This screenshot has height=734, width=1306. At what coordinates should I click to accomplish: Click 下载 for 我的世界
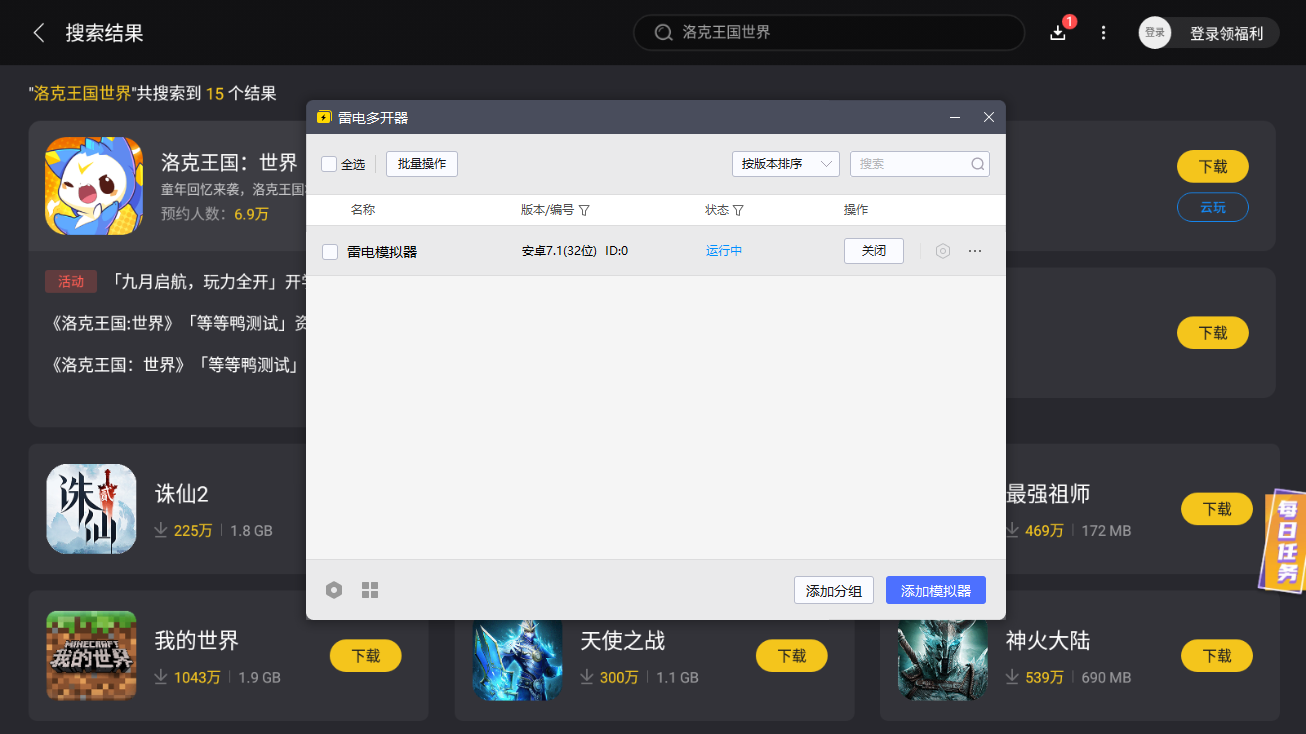tap(366, 656)
